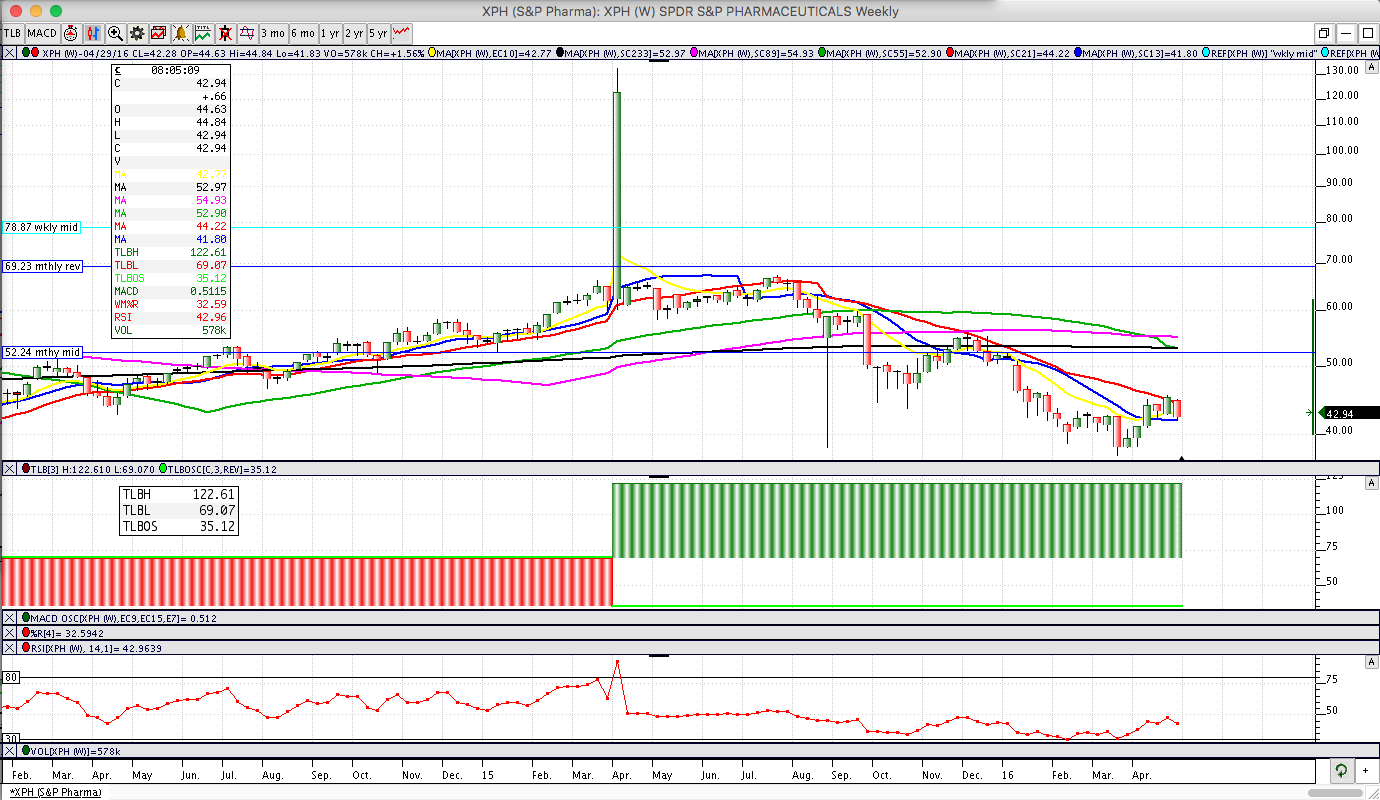The image size is (1380, 800).
Task: Close the TLB indicator pane
Action: pyautogui.click(x=9, y=468)
